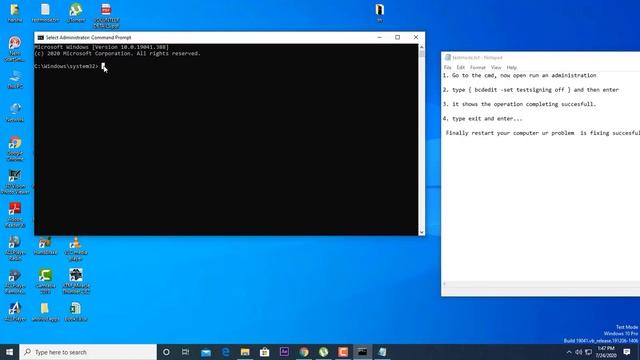Open network status in the system tray
Image resolution: width=640 pixels, height=360 pixels.
point(588,352)
